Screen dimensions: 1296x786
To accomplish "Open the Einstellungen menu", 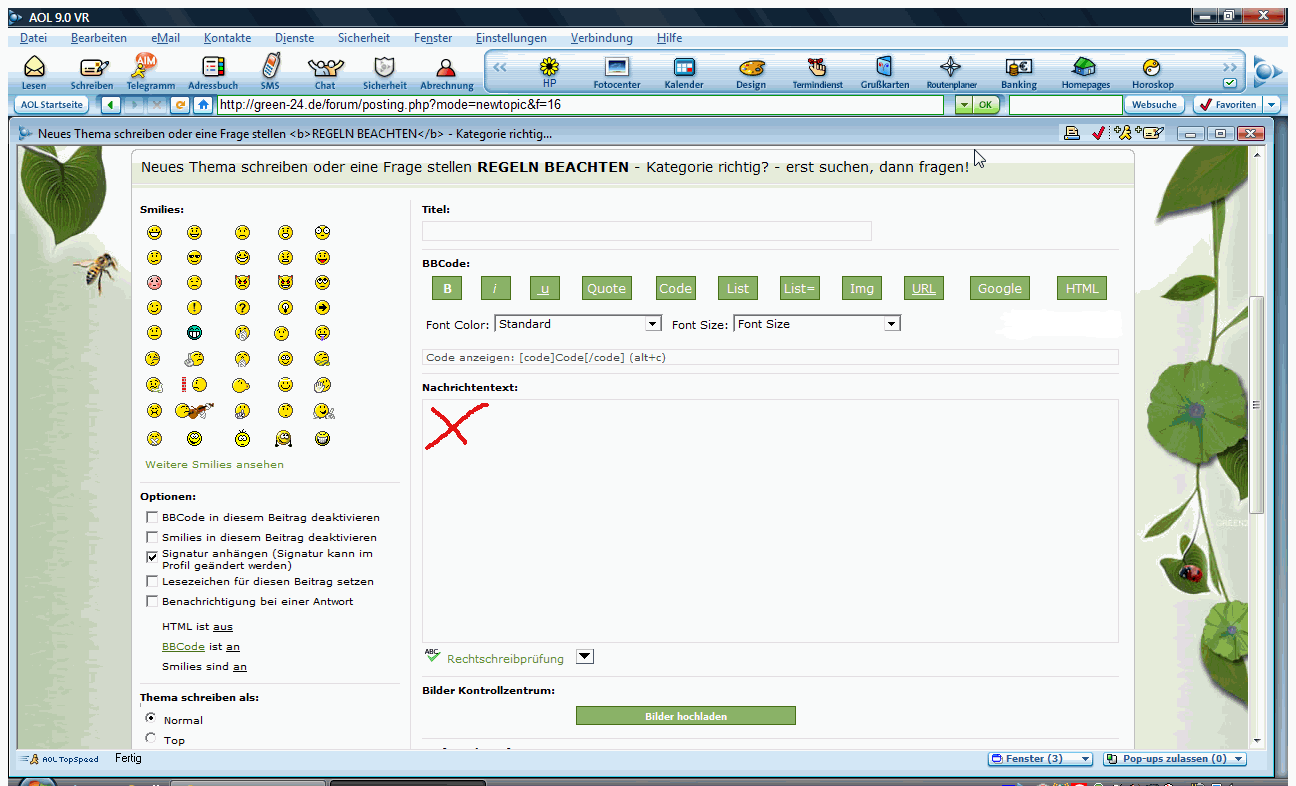I will point(511,38).
